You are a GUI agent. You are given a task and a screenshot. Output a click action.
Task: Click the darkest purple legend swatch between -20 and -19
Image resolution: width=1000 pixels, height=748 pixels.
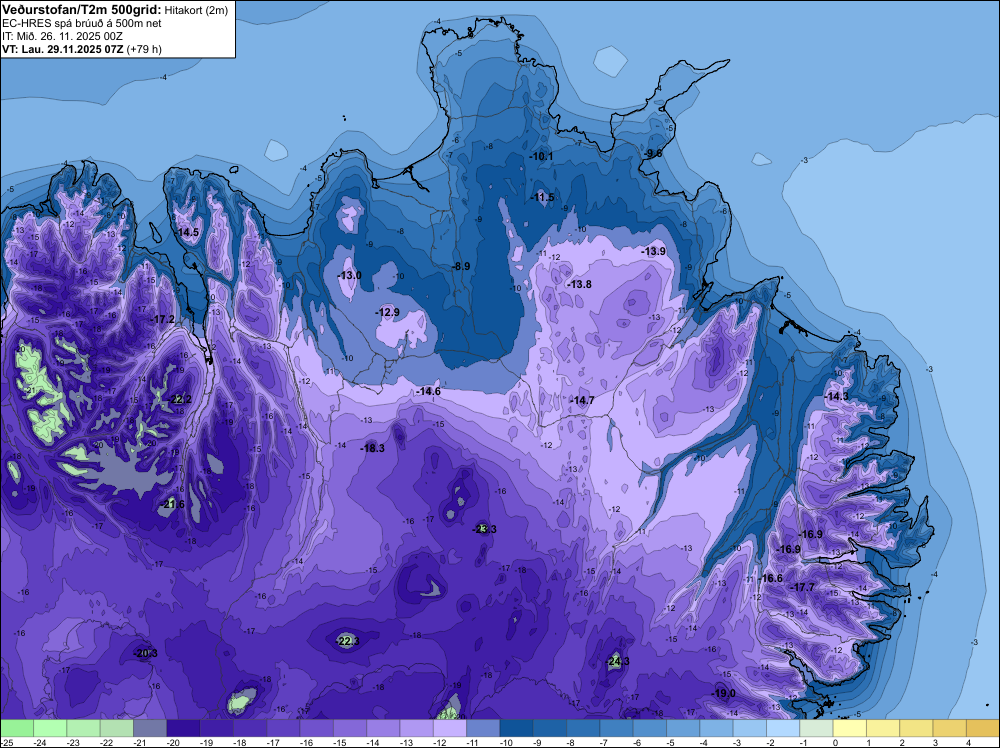(183, 728)
